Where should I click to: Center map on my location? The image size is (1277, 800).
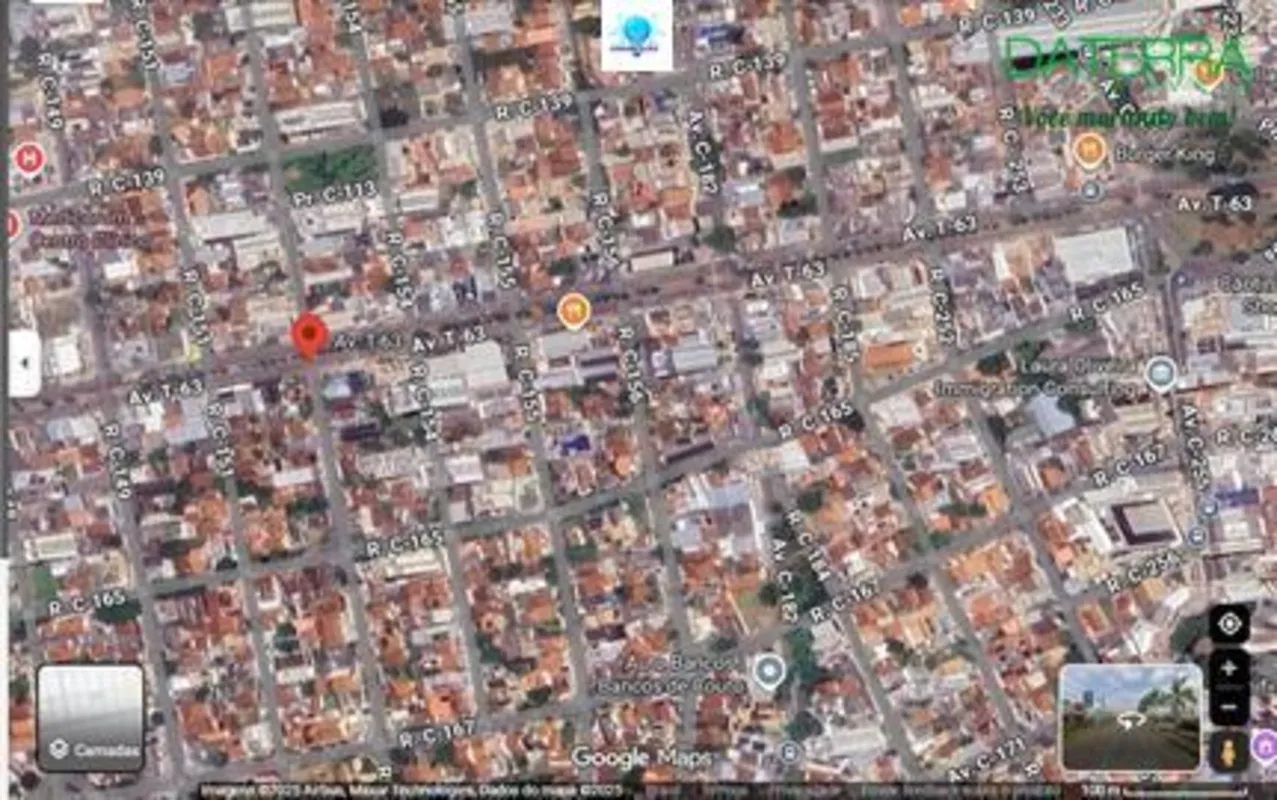coord(1229,624)
